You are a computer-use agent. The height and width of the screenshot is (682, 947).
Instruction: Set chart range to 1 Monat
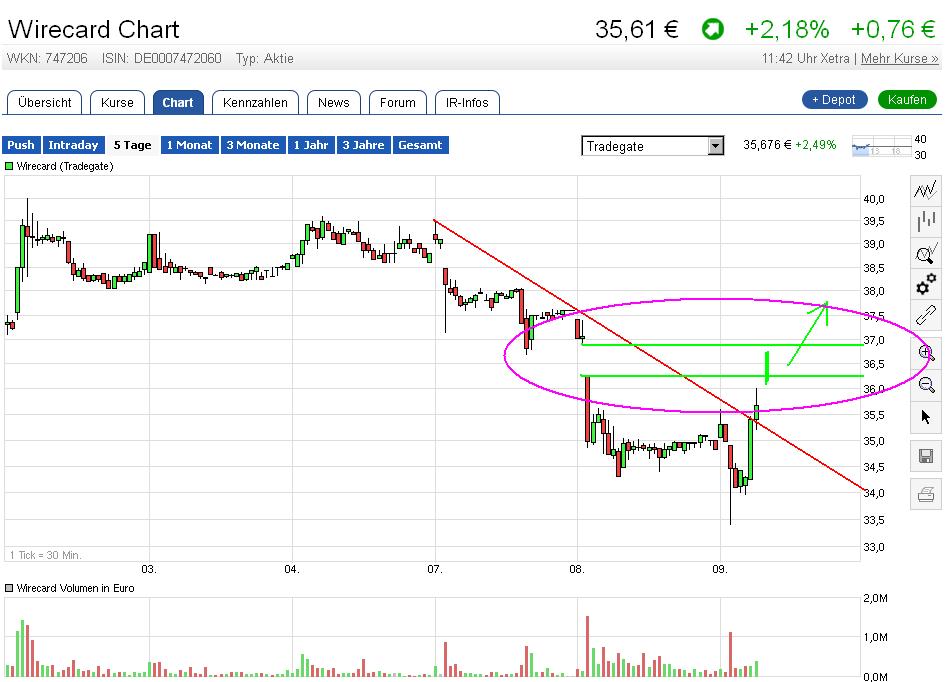click(190, 145)
